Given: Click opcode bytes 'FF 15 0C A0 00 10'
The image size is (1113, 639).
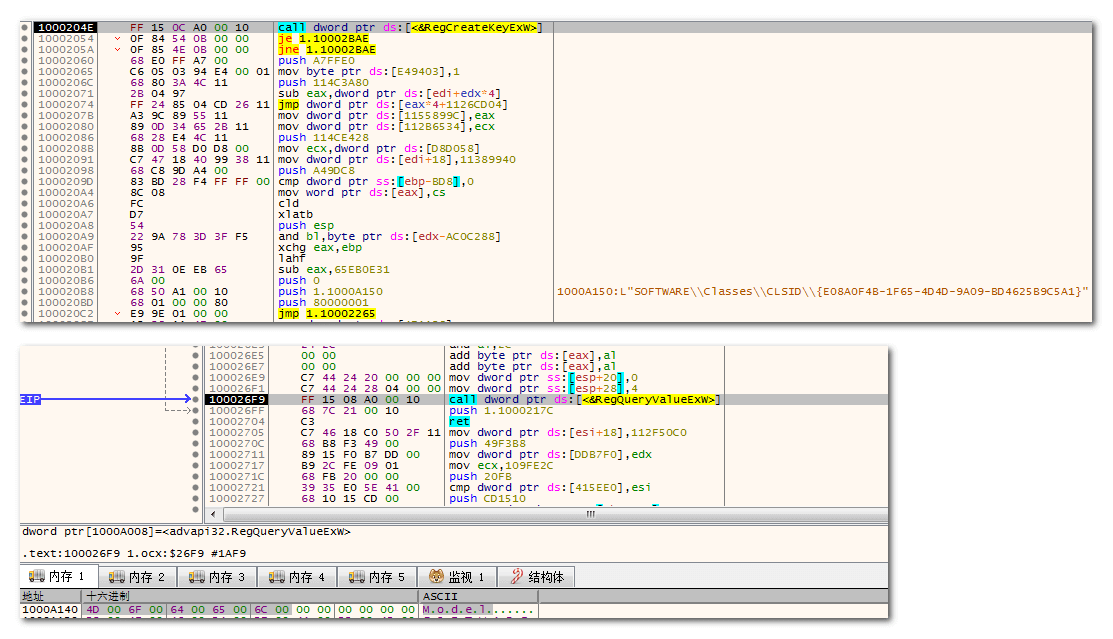Looking at the screenshot, I should (x=190, y=28).
